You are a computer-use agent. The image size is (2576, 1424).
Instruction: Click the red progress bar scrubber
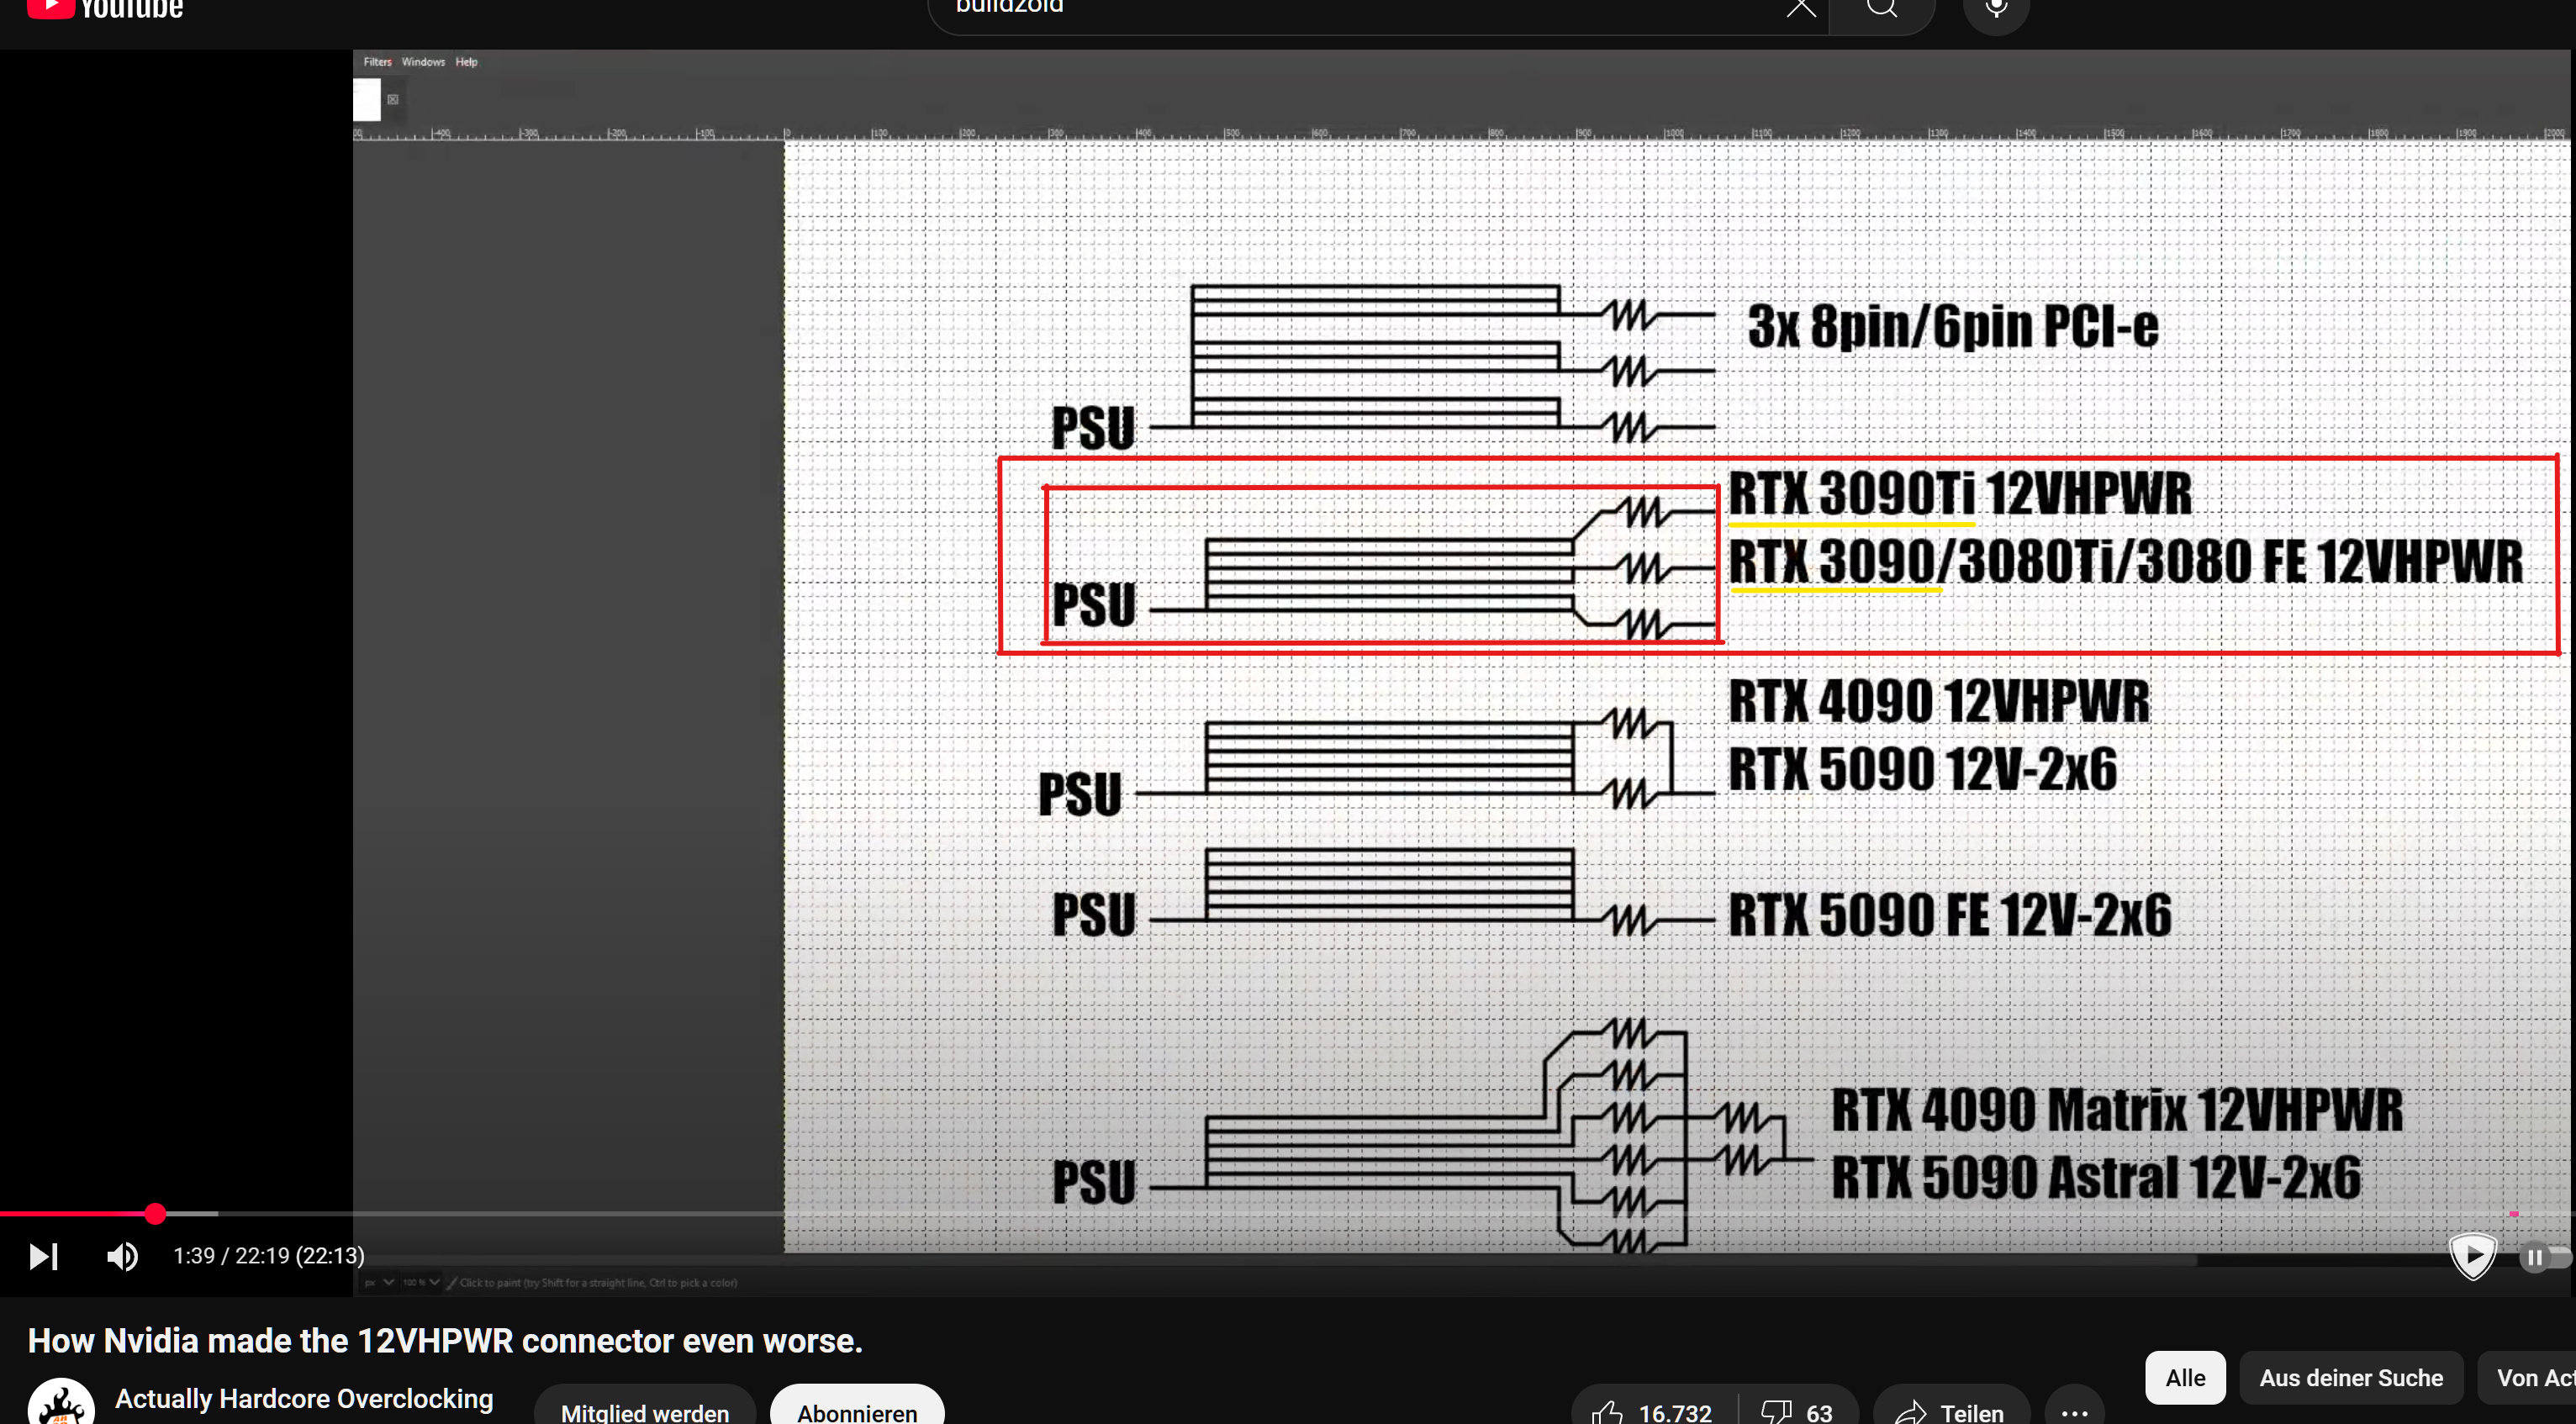coord(155,1214)
